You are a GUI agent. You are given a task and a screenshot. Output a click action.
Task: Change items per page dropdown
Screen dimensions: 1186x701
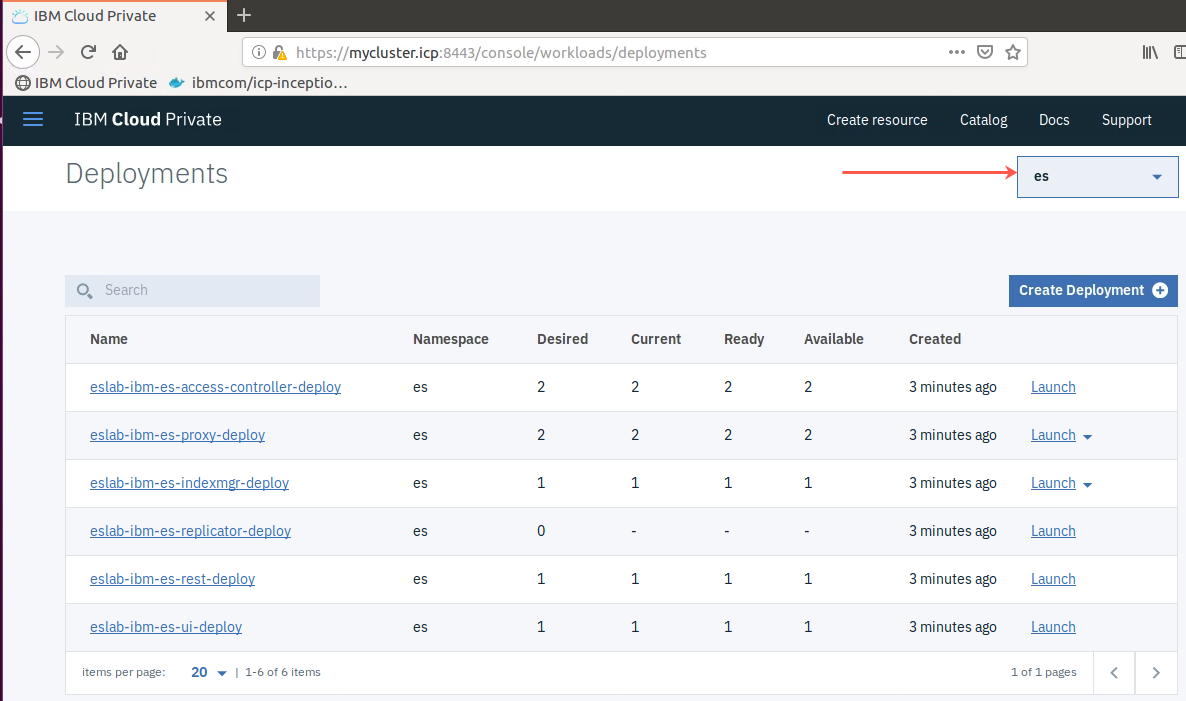209,672
